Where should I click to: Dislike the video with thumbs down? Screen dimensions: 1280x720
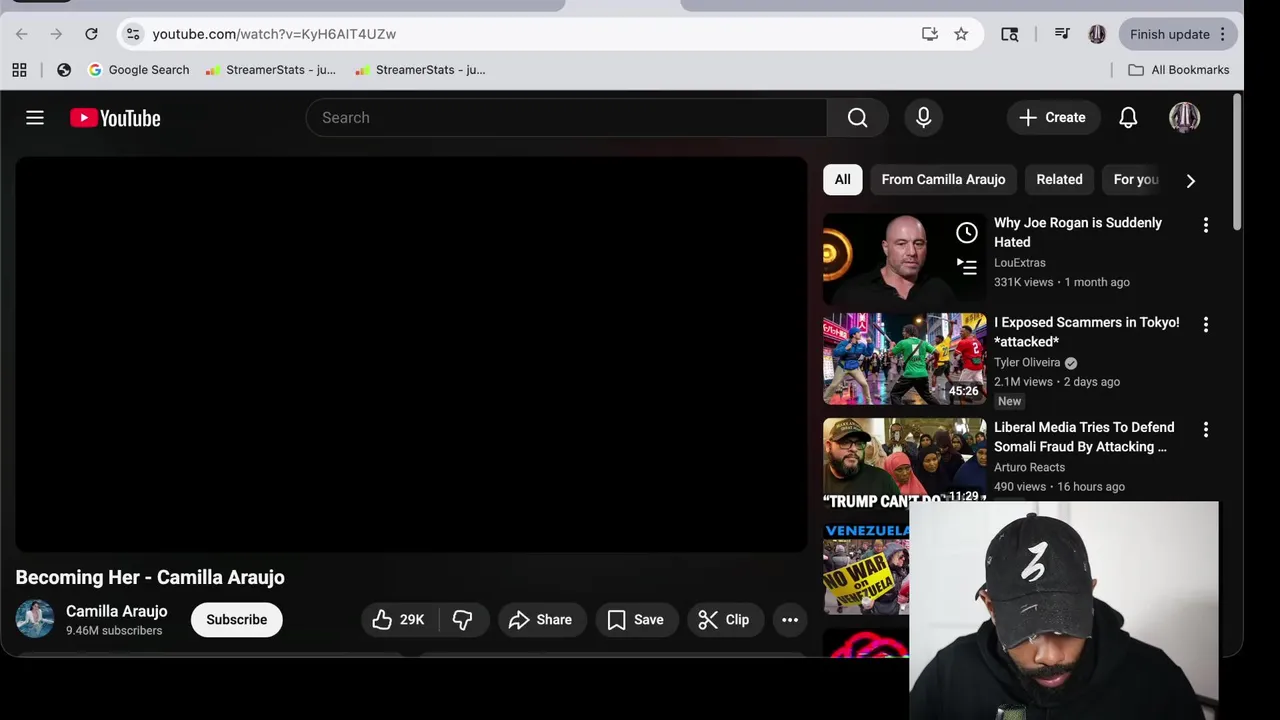[462, 620]
